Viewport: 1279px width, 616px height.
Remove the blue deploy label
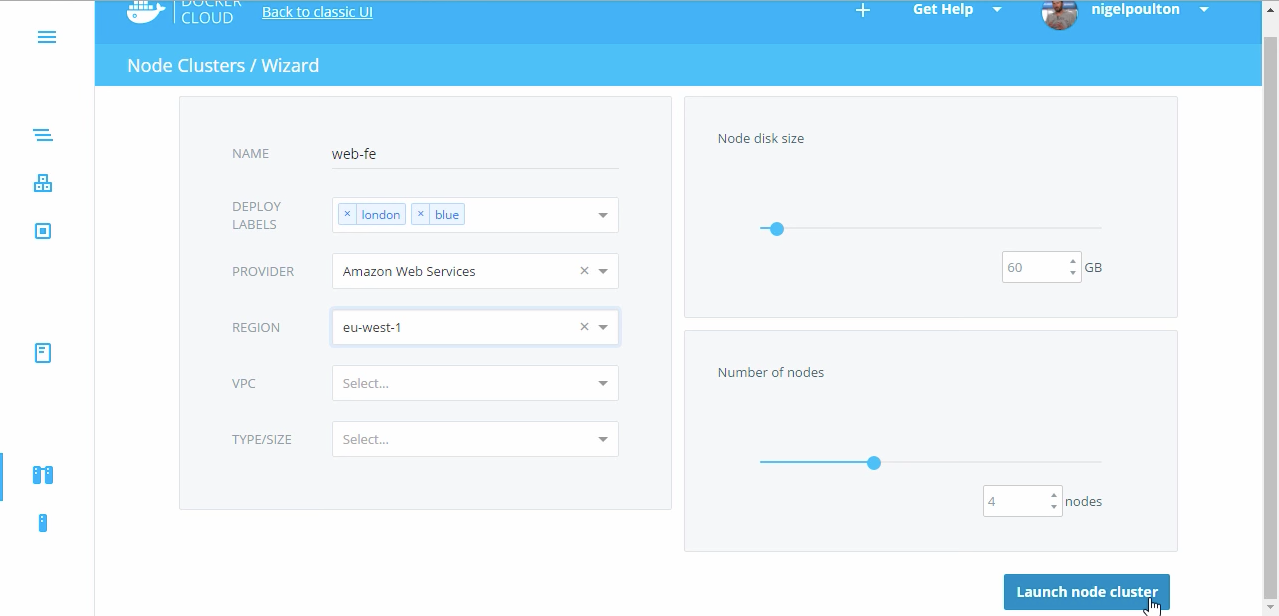[x=420, y=215]
